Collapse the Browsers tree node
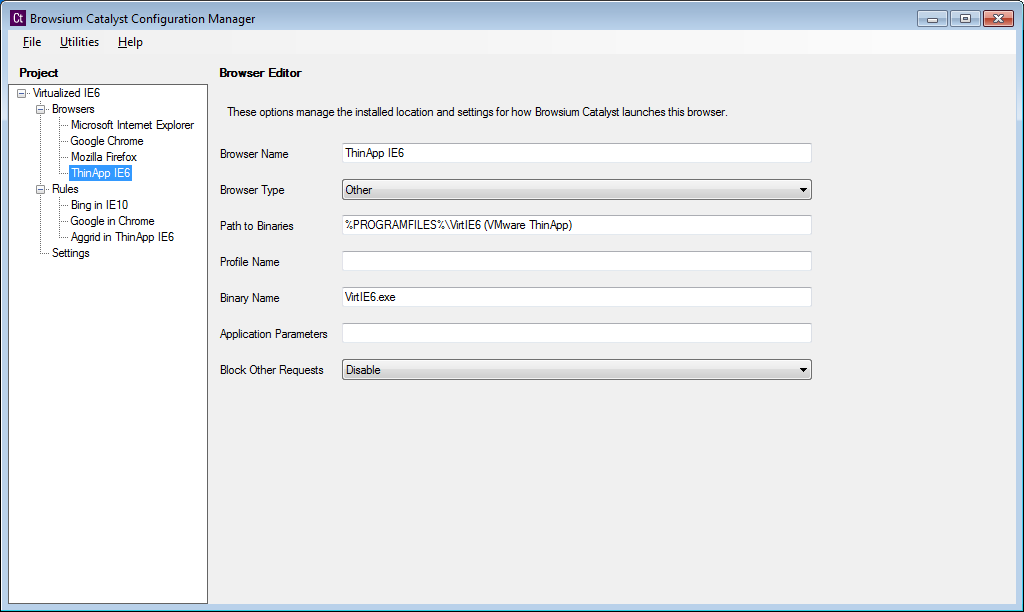 [40, 109]
